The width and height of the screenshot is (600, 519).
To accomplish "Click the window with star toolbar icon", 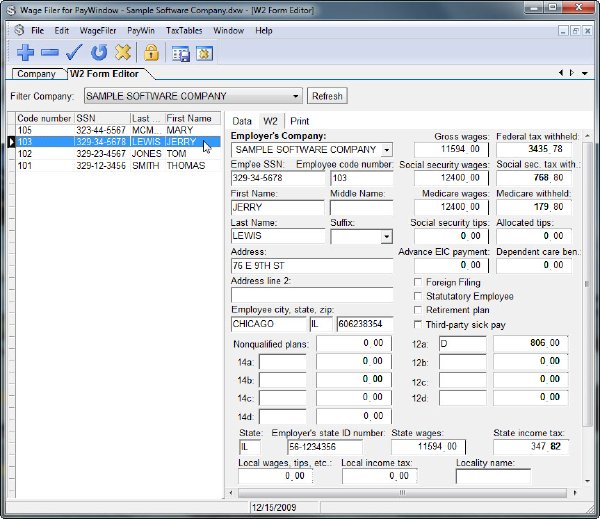I will pyautogui.click(x=204, y=54).
